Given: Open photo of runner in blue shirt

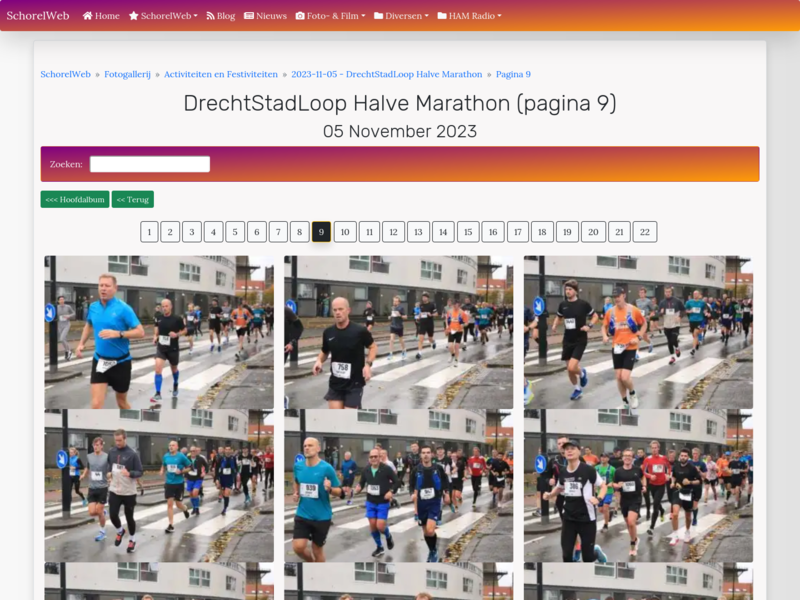Looking at the screenshot, I should coord(159,332).
